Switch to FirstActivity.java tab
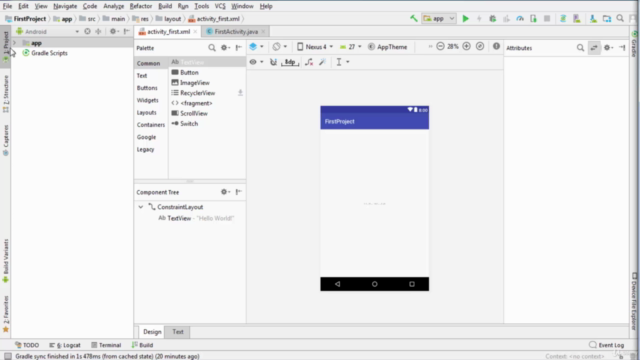The image size is (640, 360). (236, 31)
